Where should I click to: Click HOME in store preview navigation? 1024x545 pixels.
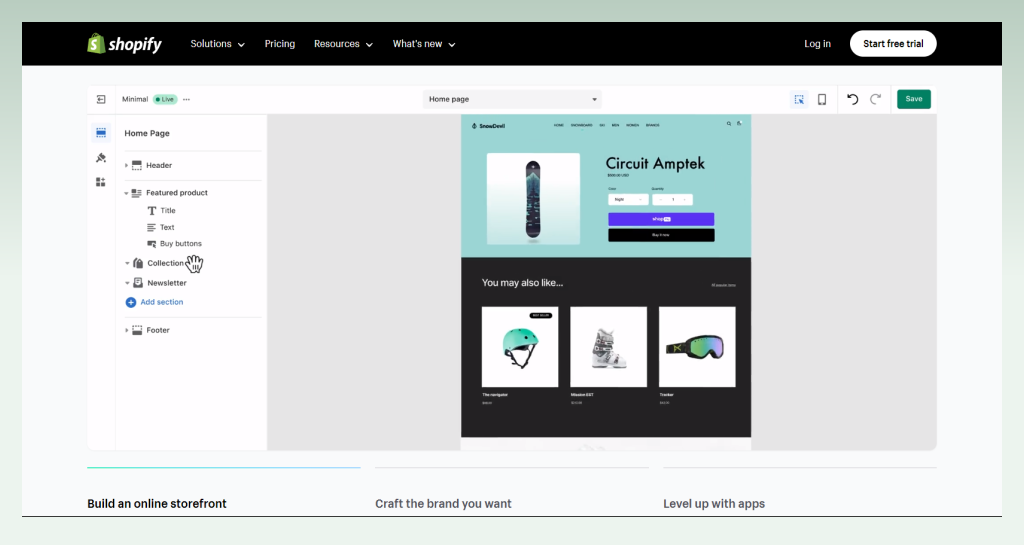(558, 125)
